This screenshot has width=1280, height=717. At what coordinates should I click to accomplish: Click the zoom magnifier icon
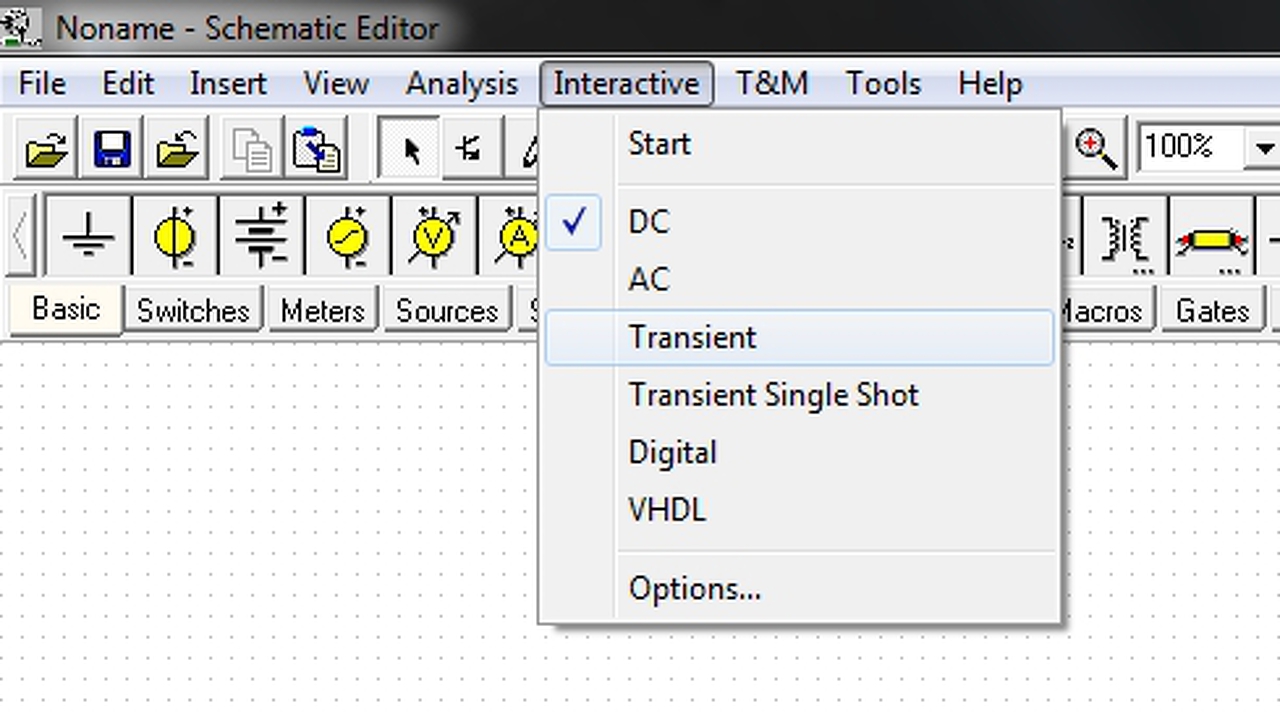coord(1095,150)
